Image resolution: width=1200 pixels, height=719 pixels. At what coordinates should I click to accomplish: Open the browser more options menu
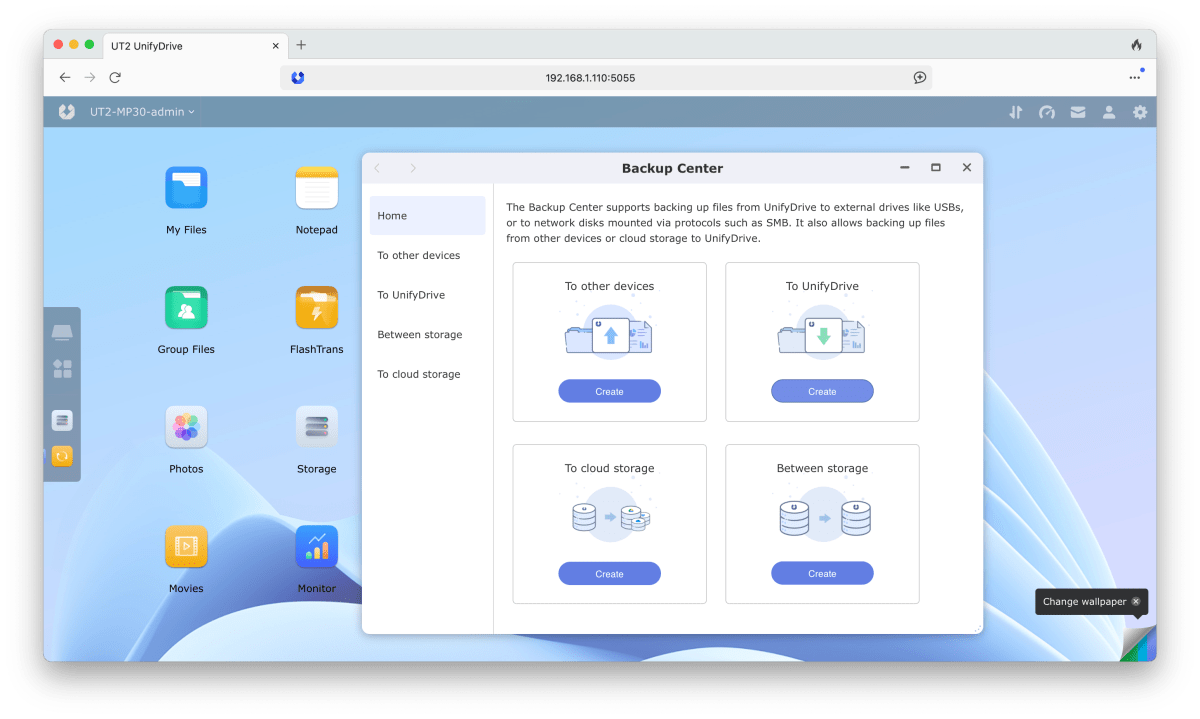pos(1135,77)
